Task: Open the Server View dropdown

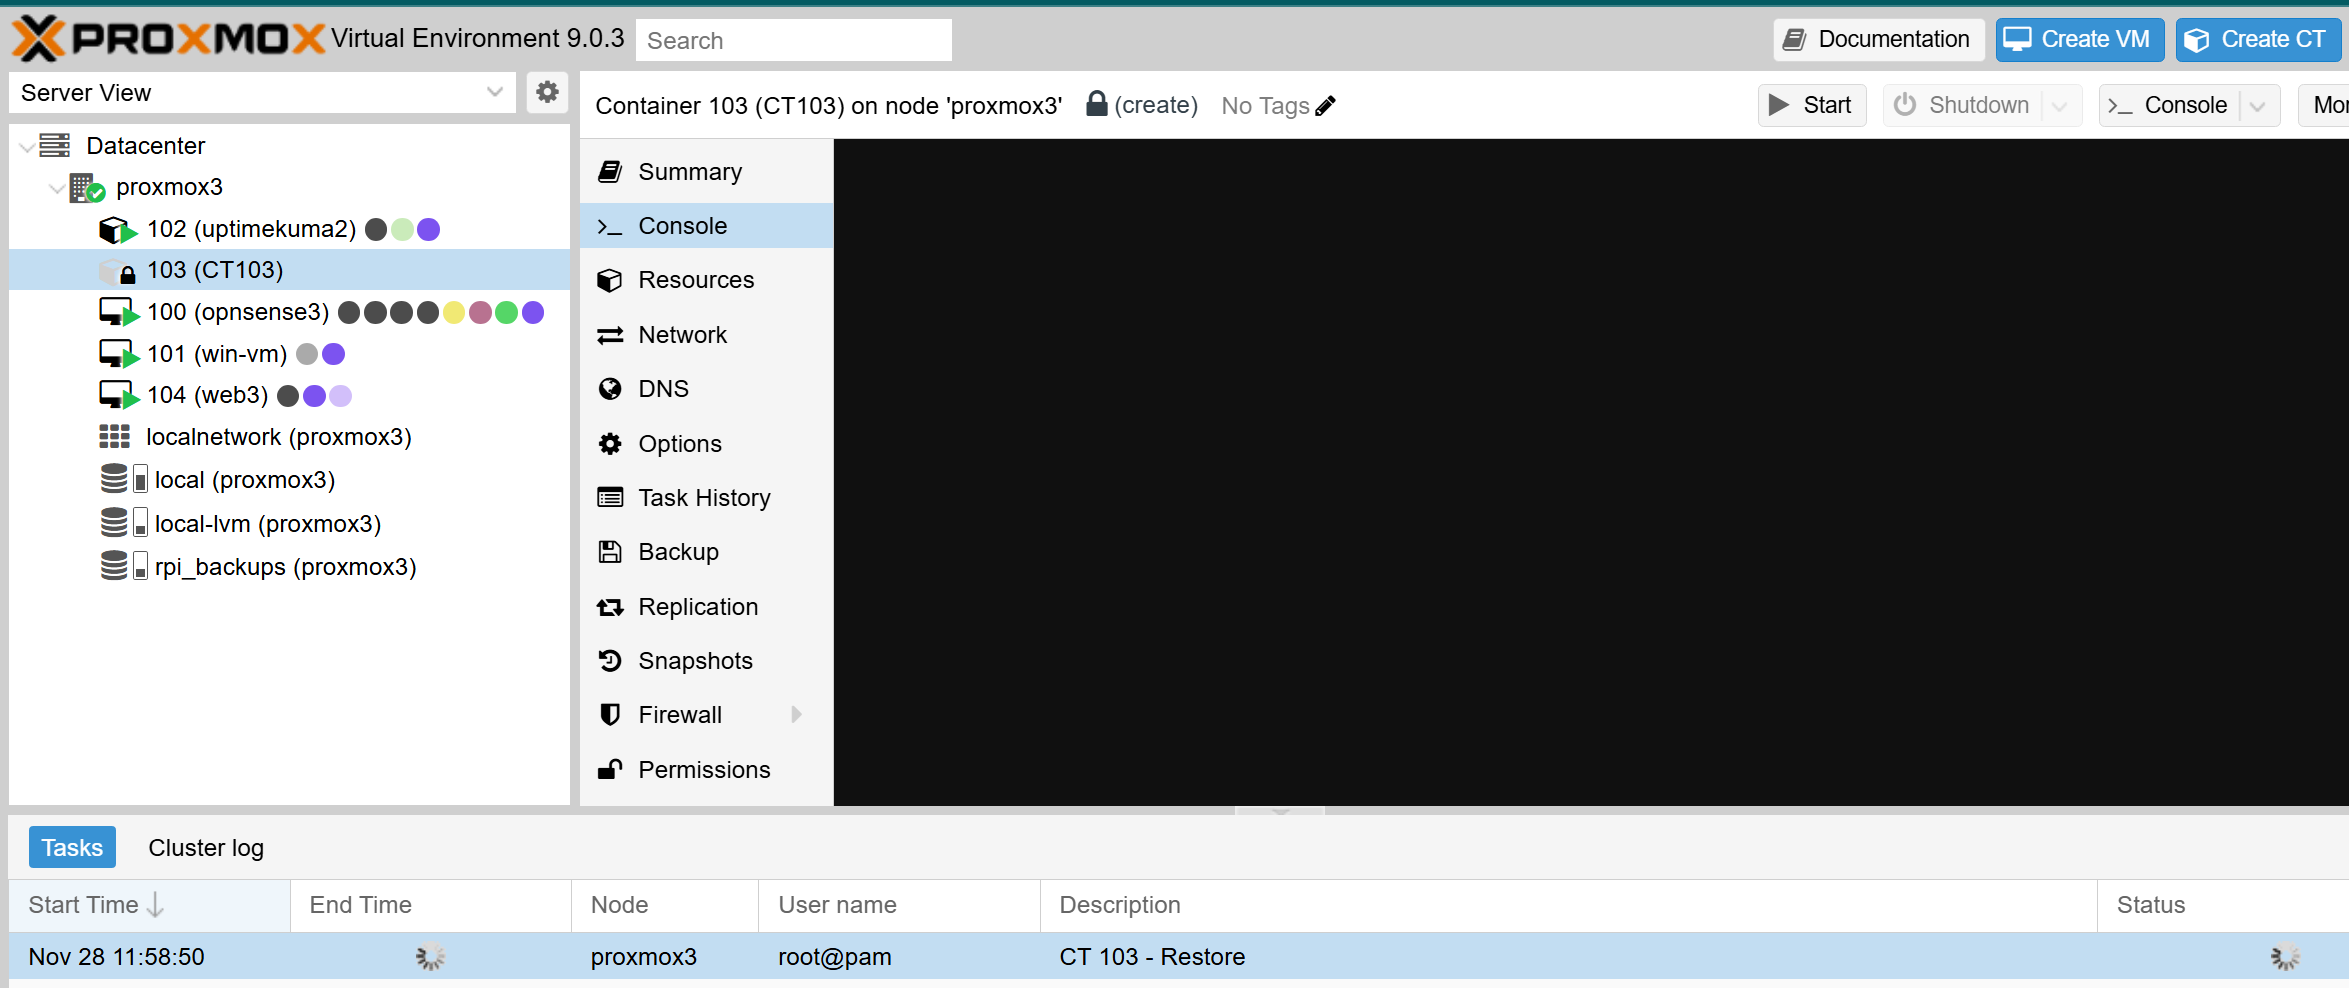Action: (494, 92)
